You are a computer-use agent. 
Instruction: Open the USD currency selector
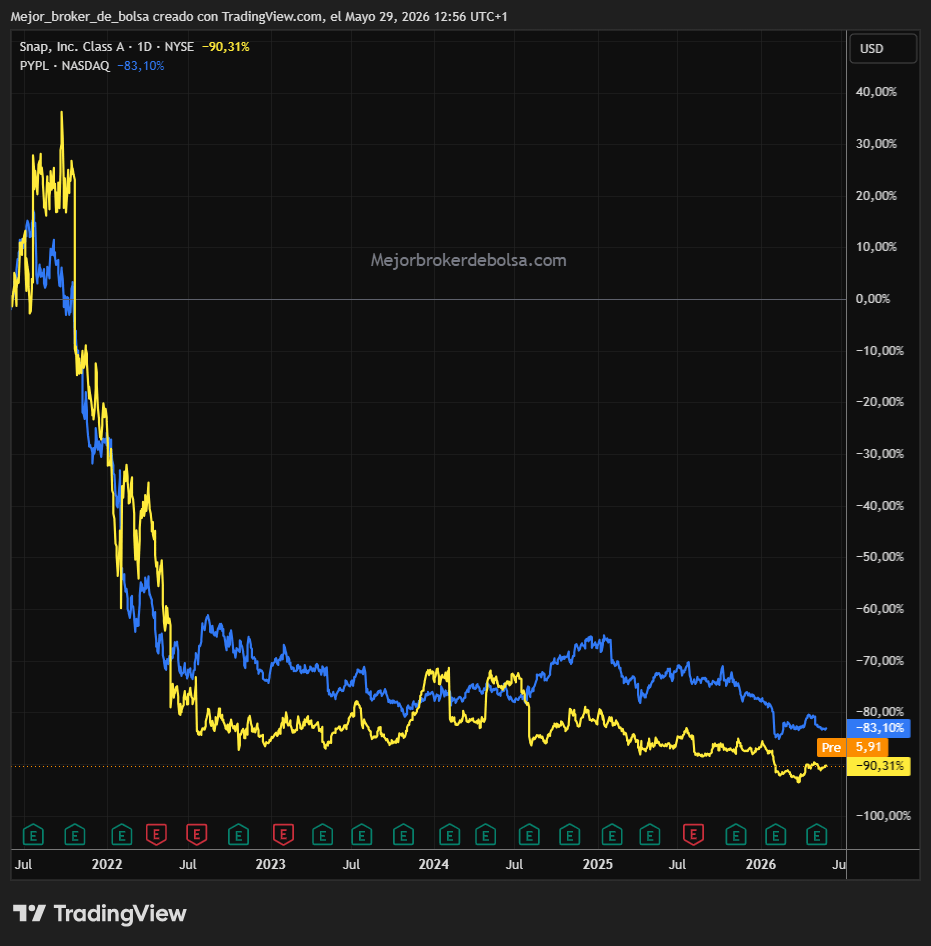pyautogui.click(x=883, y=48)
